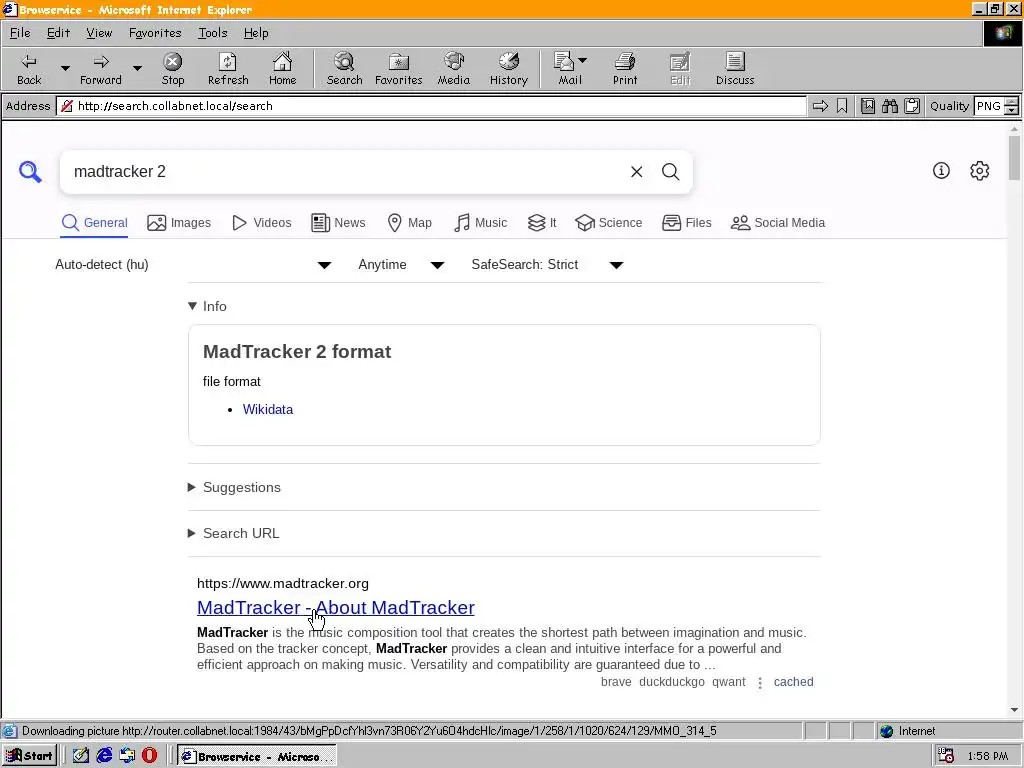
Task: Open the IE Search toolbar button
Action: tap(344, 69)
